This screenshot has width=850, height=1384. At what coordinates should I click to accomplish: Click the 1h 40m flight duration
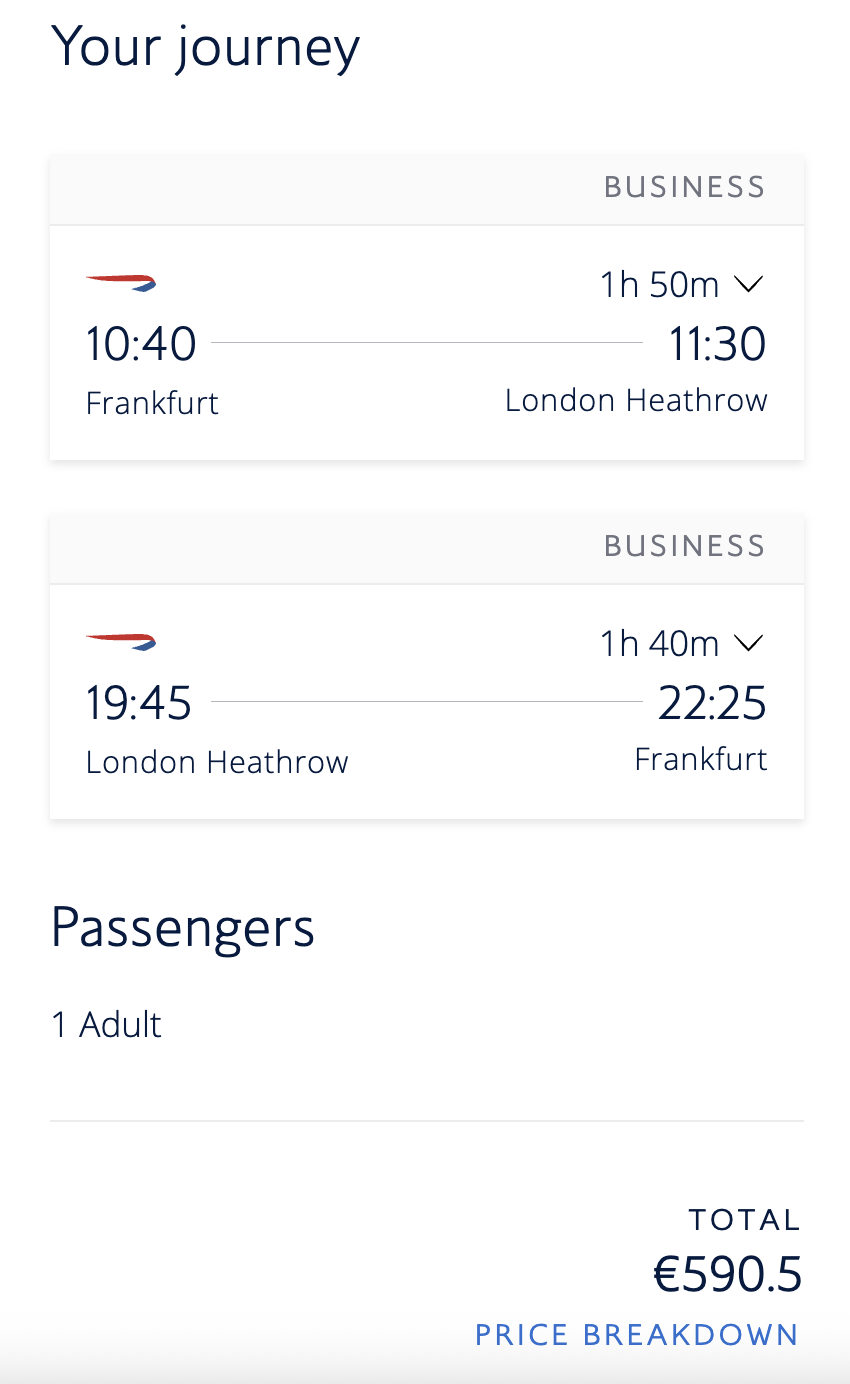coord(659,643)
